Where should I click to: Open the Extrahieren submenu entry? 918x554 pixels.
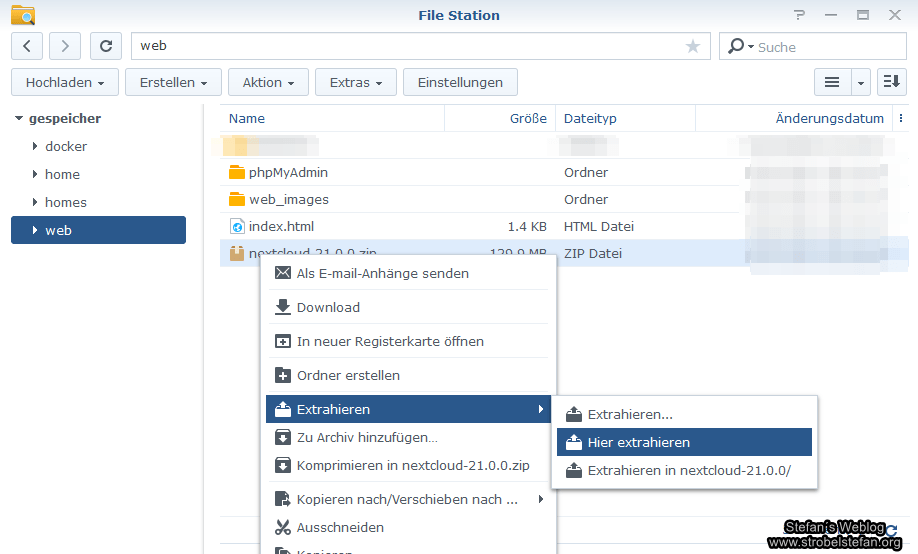(x=408, y=409)
